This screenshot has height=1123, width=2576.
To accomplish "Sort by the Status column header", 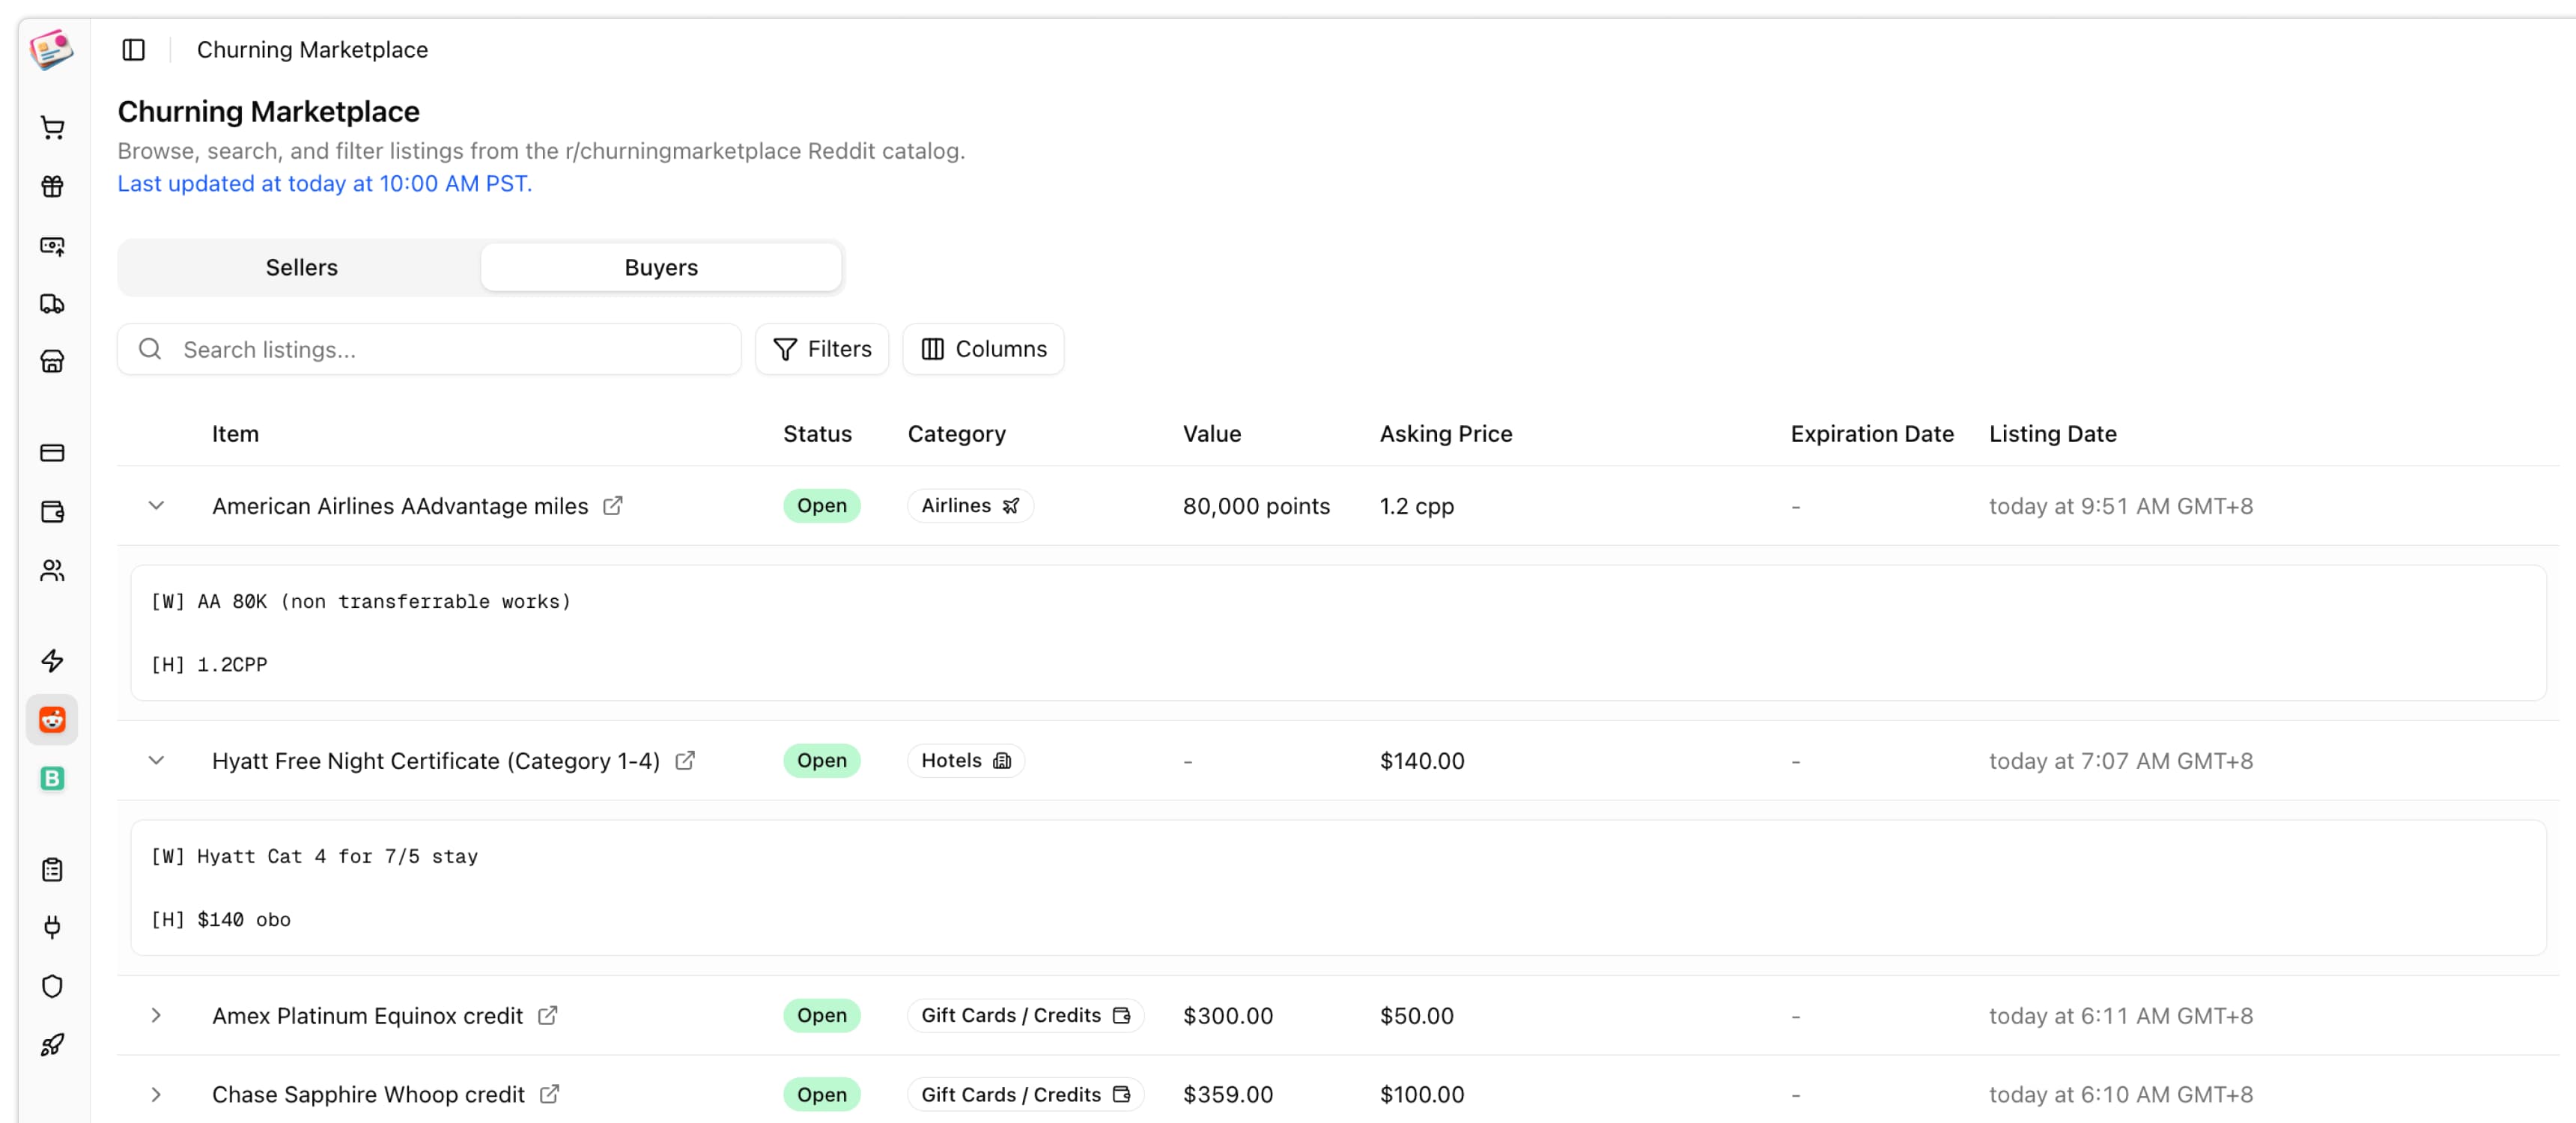I will pyautogui.click(x=817, y=434).
